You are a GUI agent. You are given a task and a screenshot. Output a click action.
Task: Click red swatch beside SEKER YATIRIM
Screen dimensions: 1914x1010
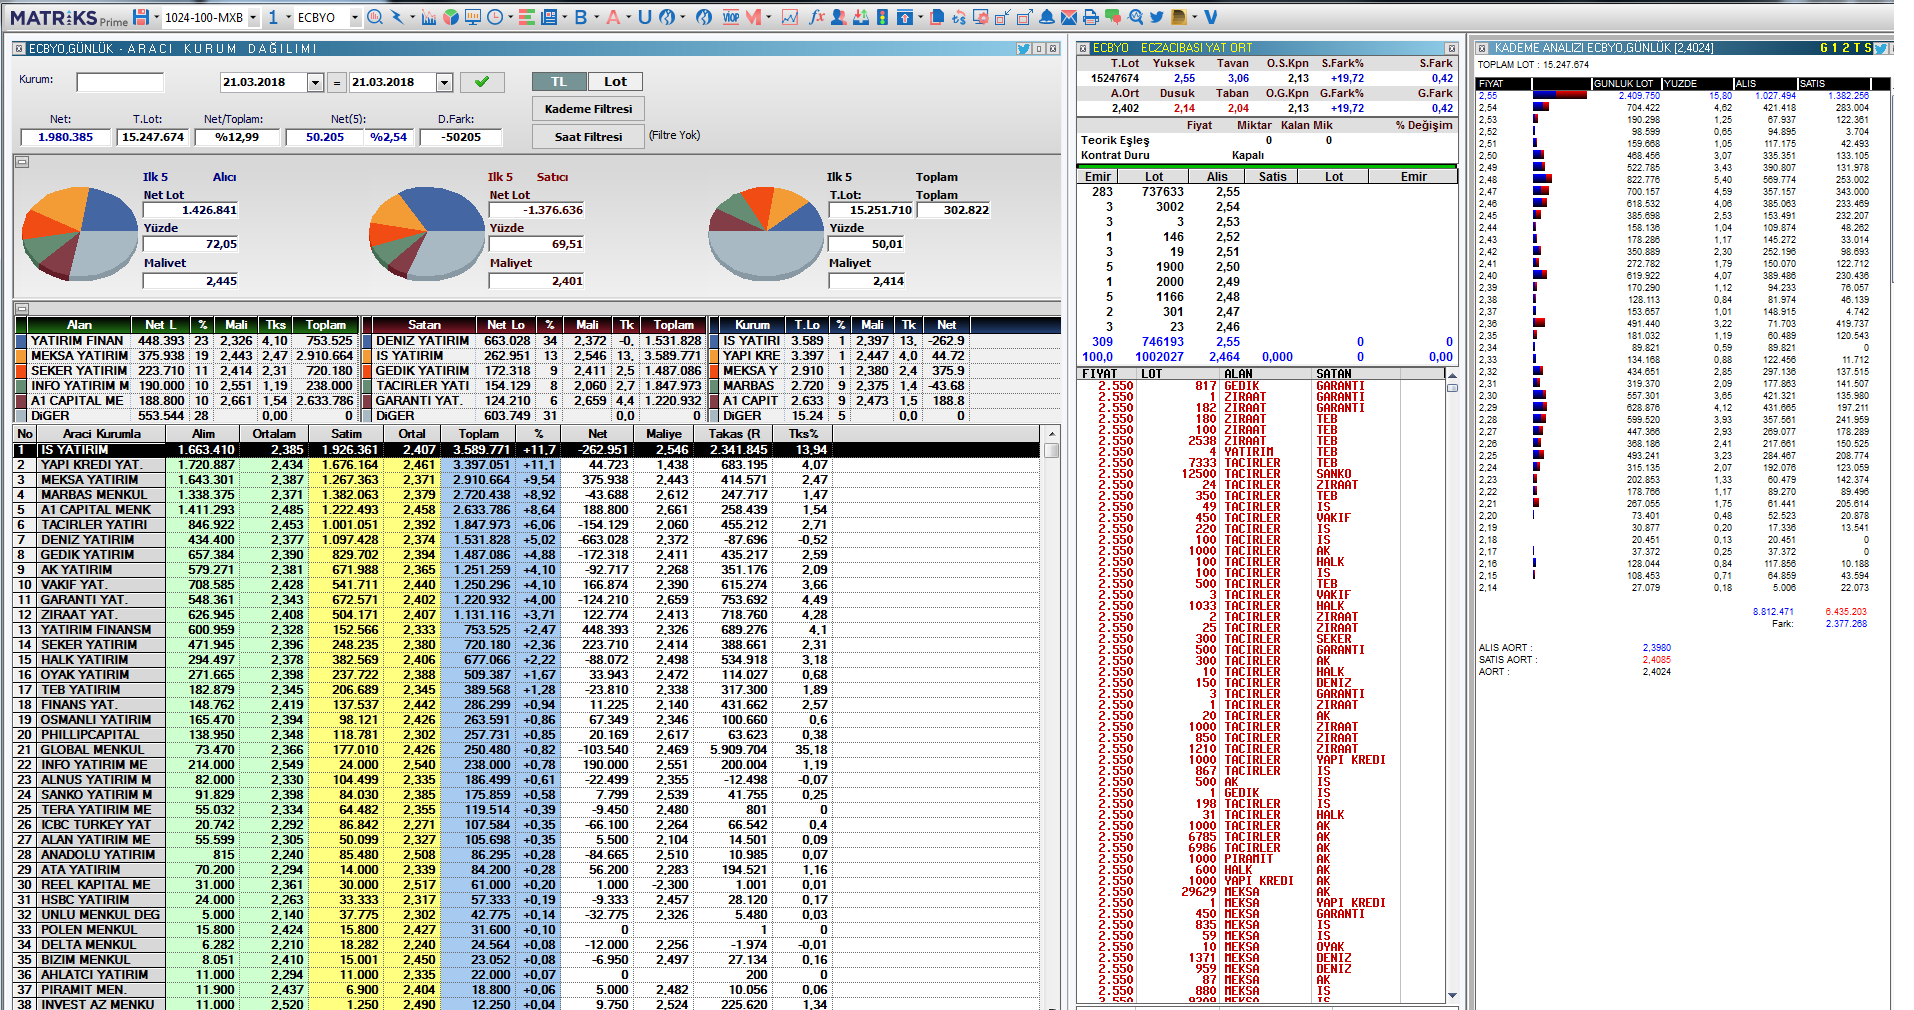[x=21, y=371]
